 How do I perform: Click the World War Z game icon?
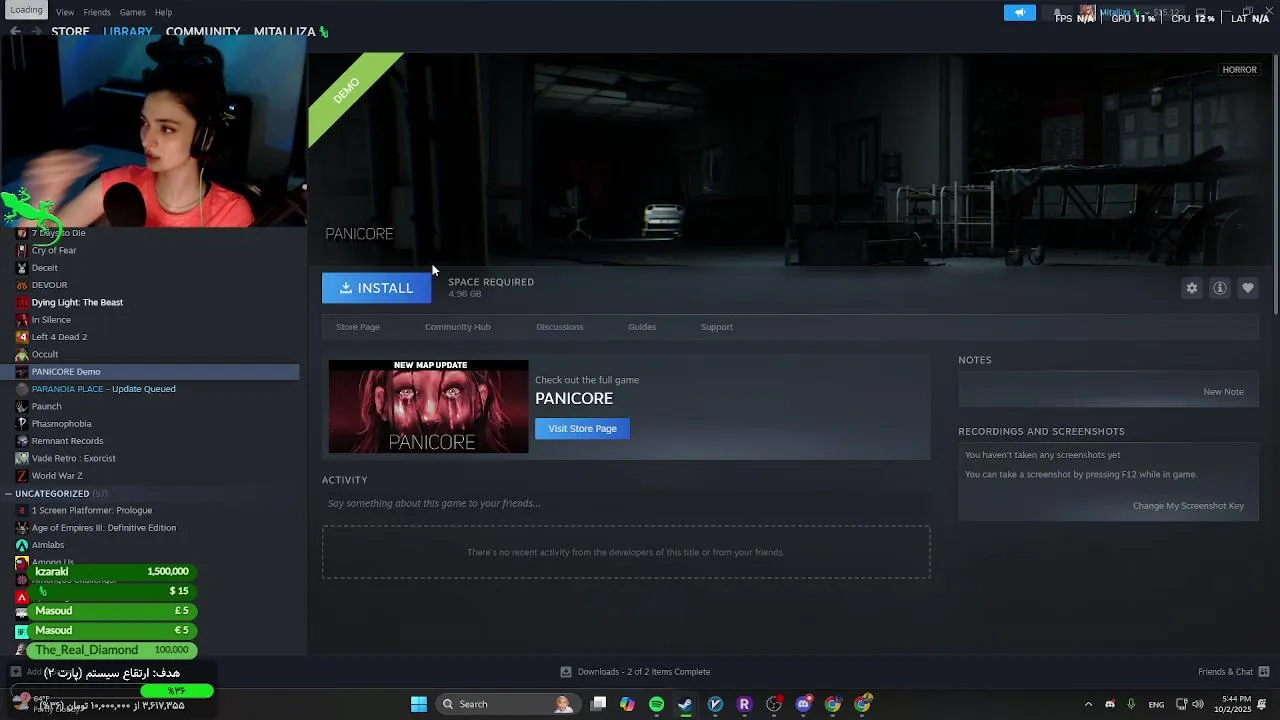[22, 476]
